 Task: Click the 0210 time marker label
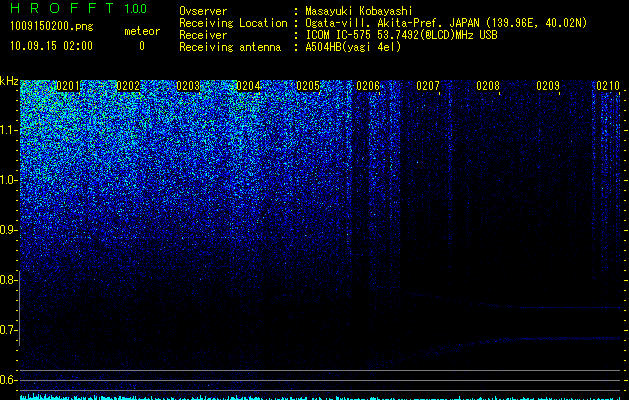point(608,86)
